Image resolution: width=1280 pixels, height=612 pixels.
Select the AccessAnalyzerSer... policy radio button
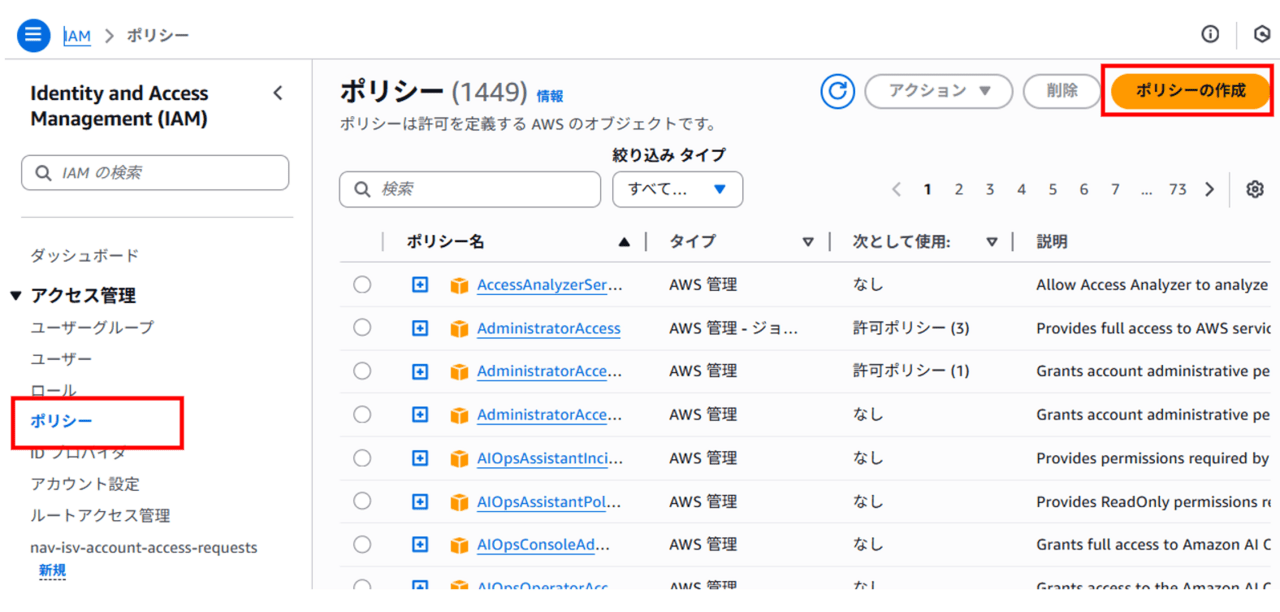(362, 285)
